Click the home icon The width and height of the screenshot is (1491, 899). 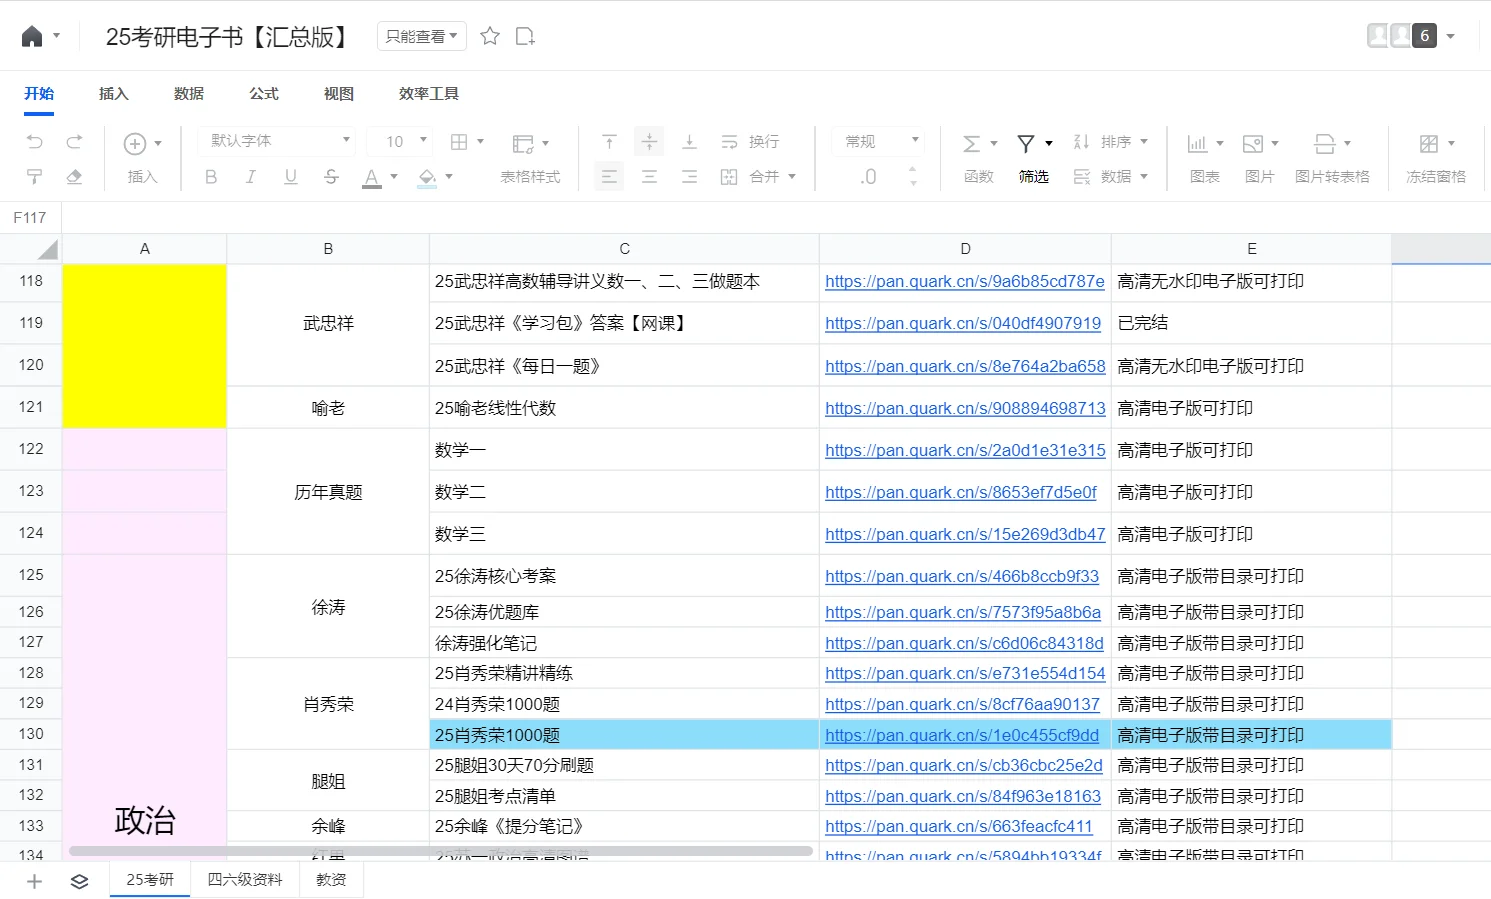click(x=32, y=37)
